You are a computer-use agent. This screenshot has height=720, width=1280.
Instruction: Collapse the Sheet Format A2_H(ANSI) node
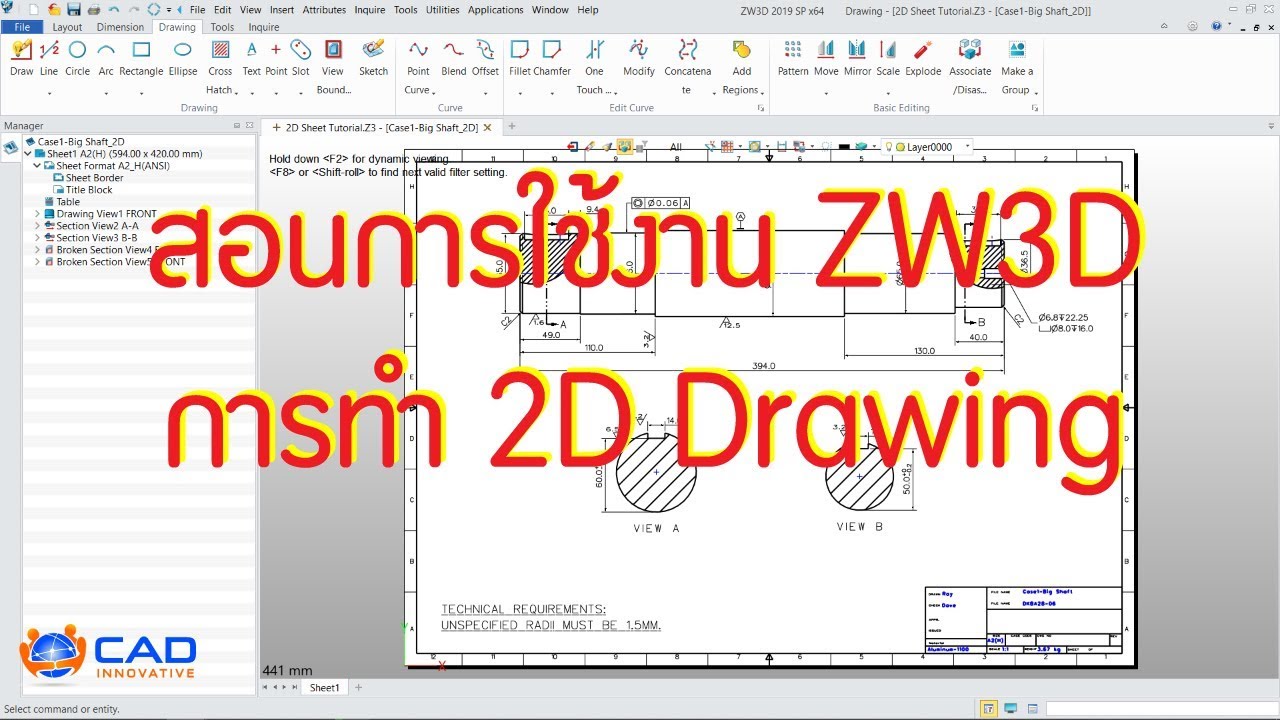tap(37, 166)
